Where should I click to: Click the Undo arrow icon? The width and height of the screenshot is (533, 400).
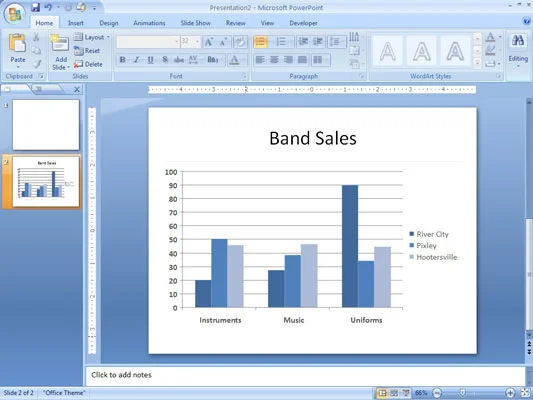pyautogui.click(x=48, y=7)
